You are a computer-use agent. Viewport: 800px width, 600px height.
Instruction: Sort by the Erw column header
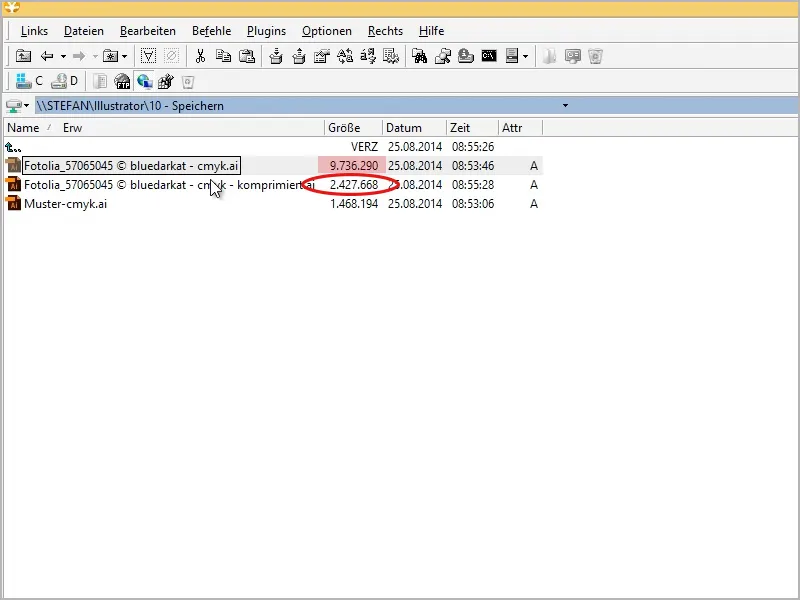point(72,128)
